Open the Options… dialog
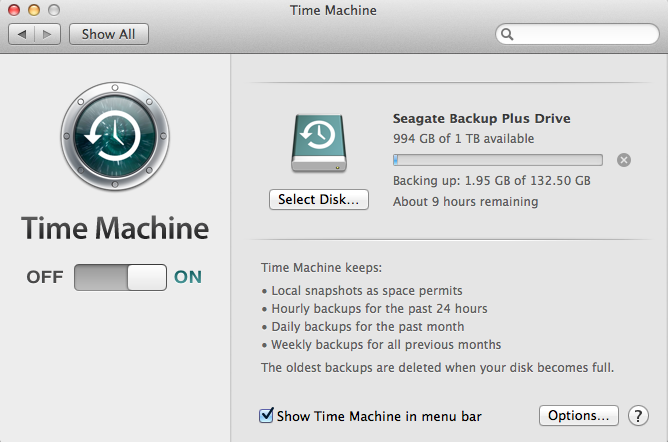Screen dimensions: 668x442 (x=579, y=415)
